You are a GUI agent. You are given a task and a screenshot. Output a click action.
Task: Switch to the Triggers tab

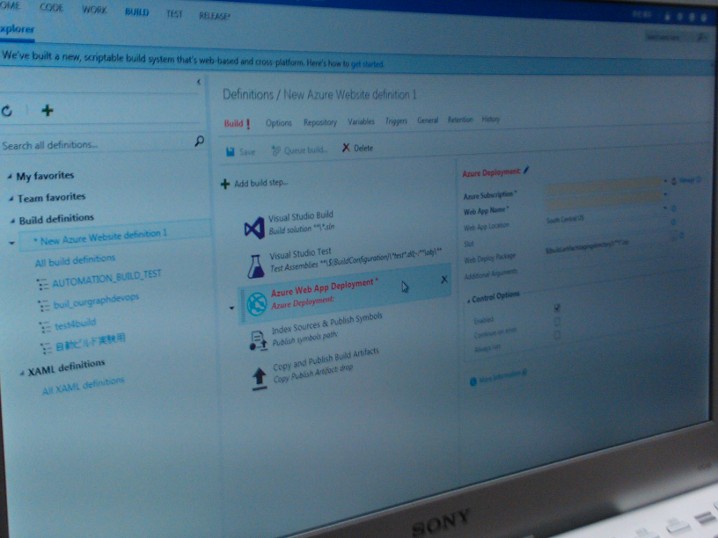(x=396, y=121)
